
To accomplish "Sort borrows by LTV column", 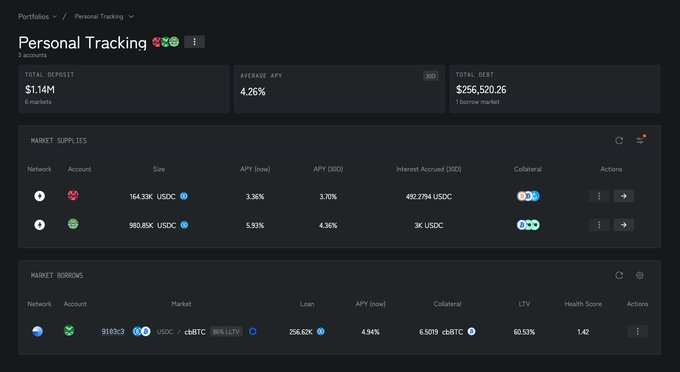I will point(524,304).
